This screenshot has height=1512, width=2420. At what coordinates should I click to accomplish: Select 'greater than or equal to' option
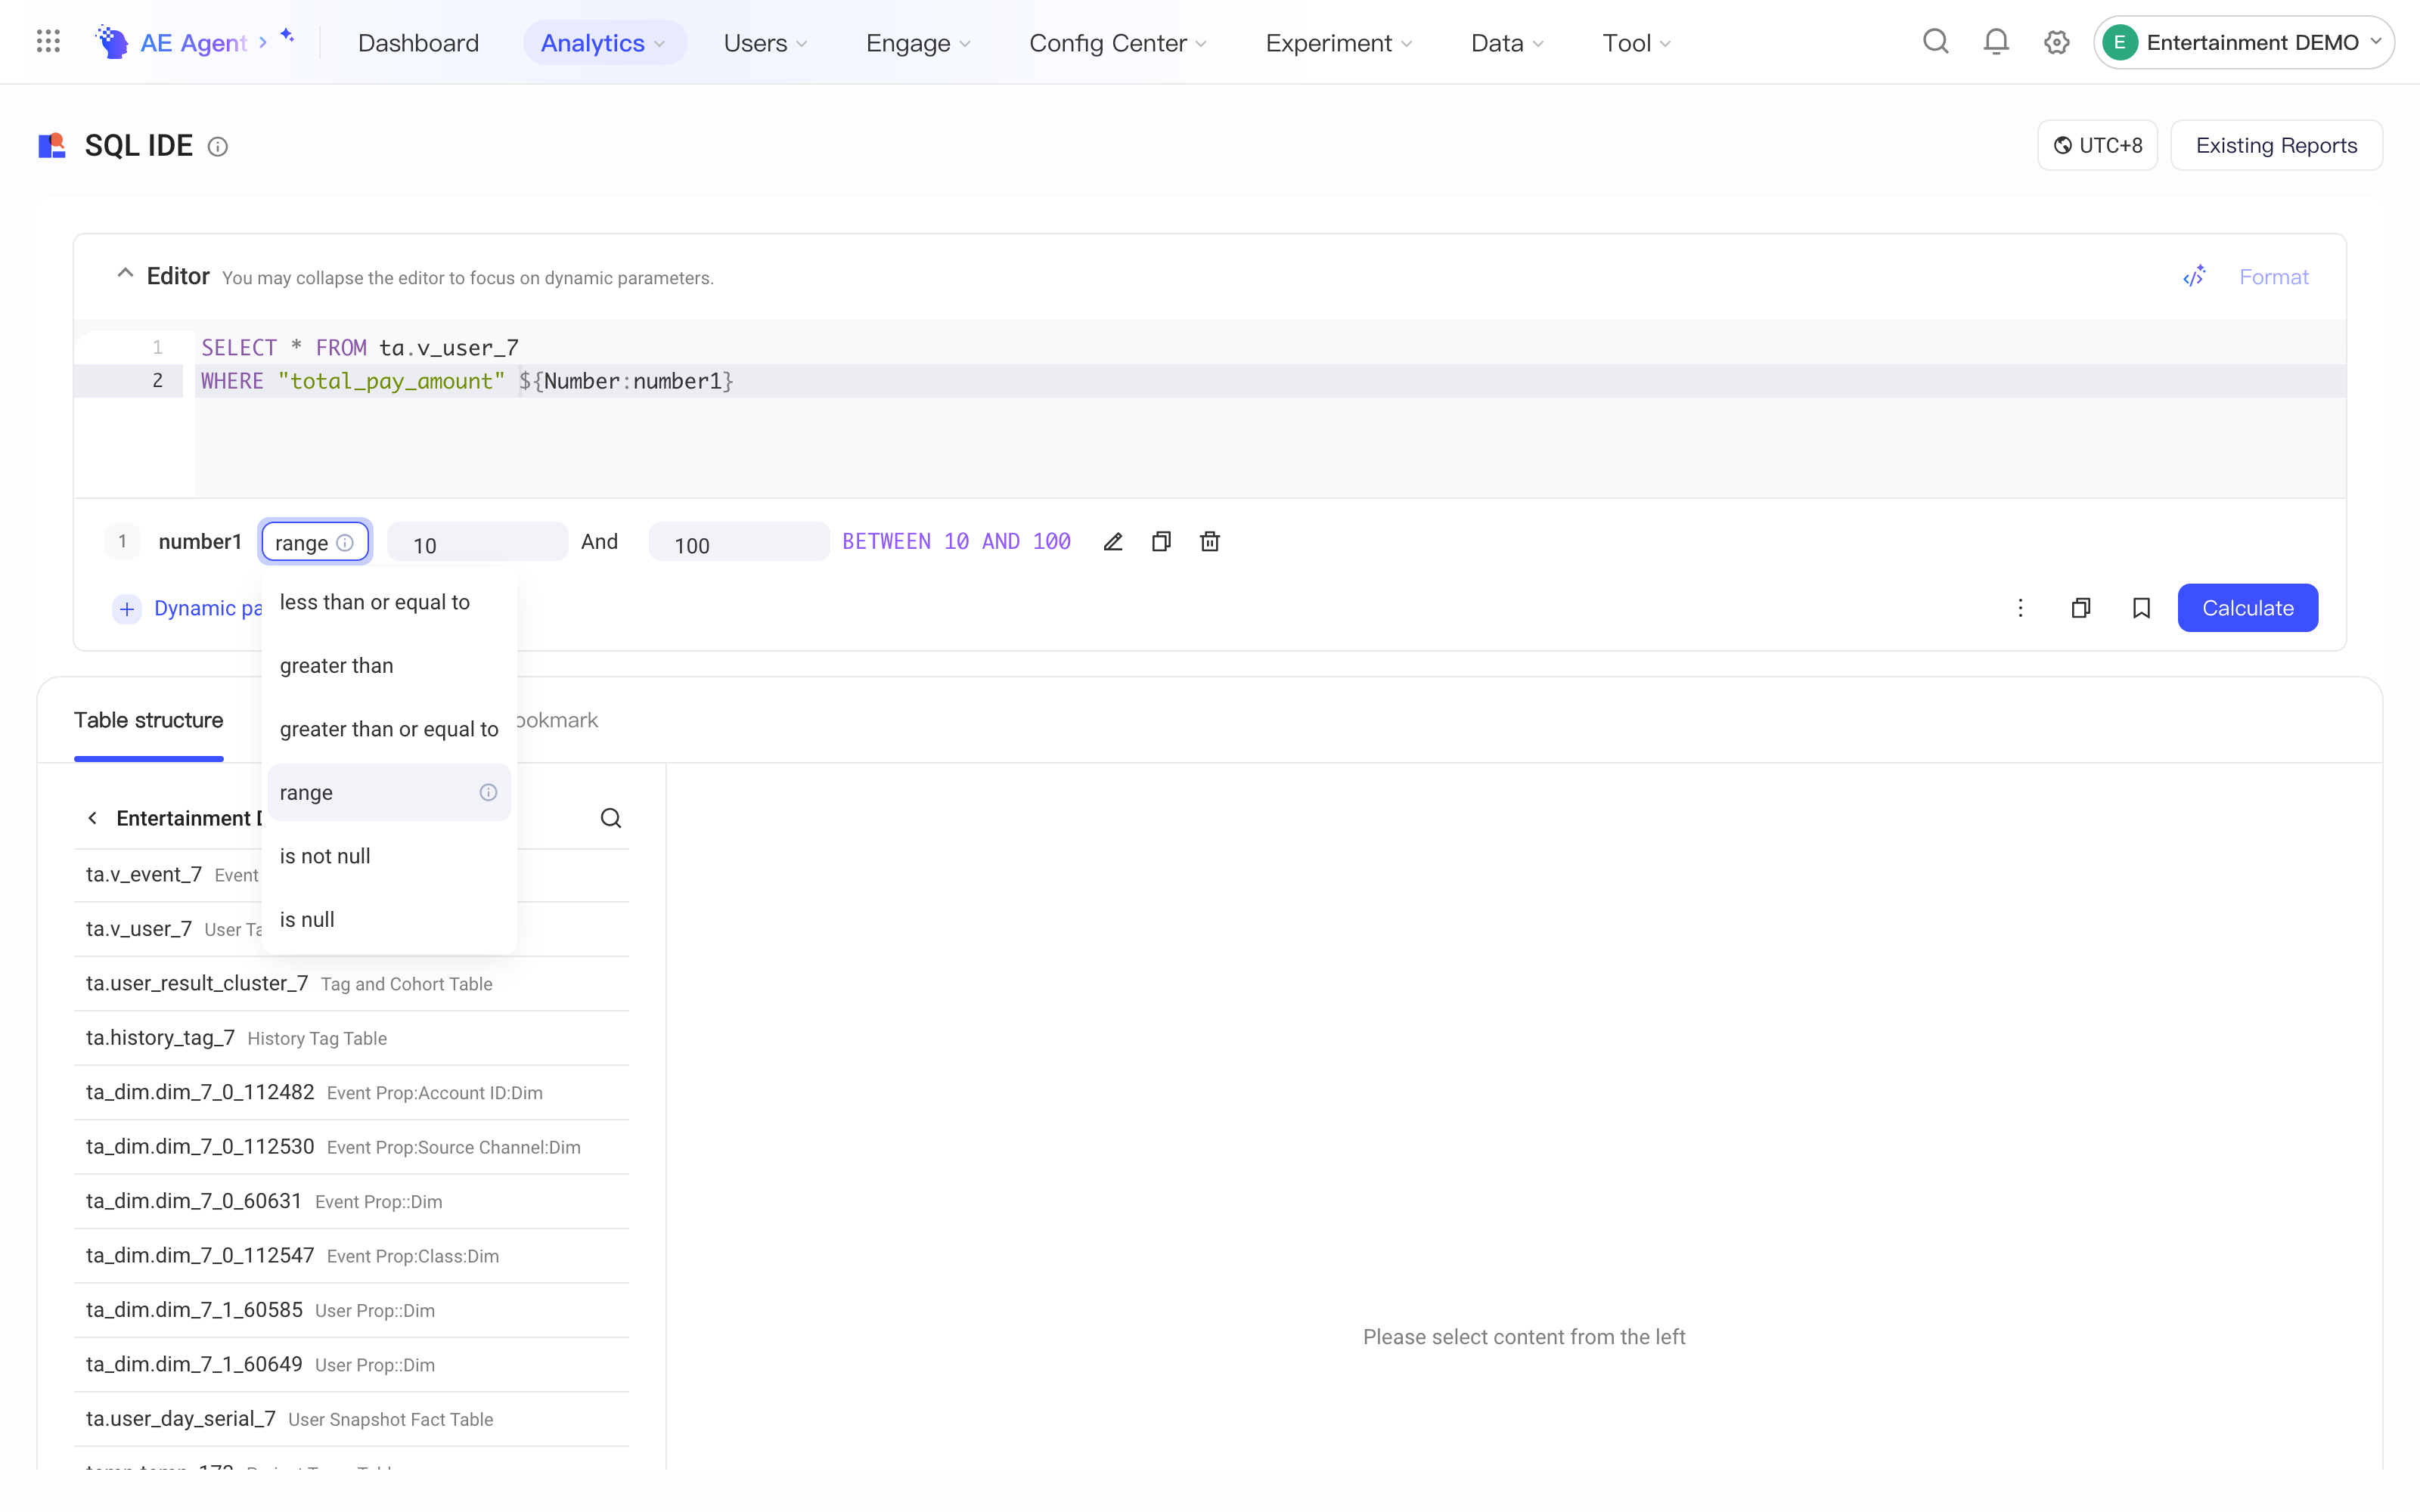[x=389, y=729]
